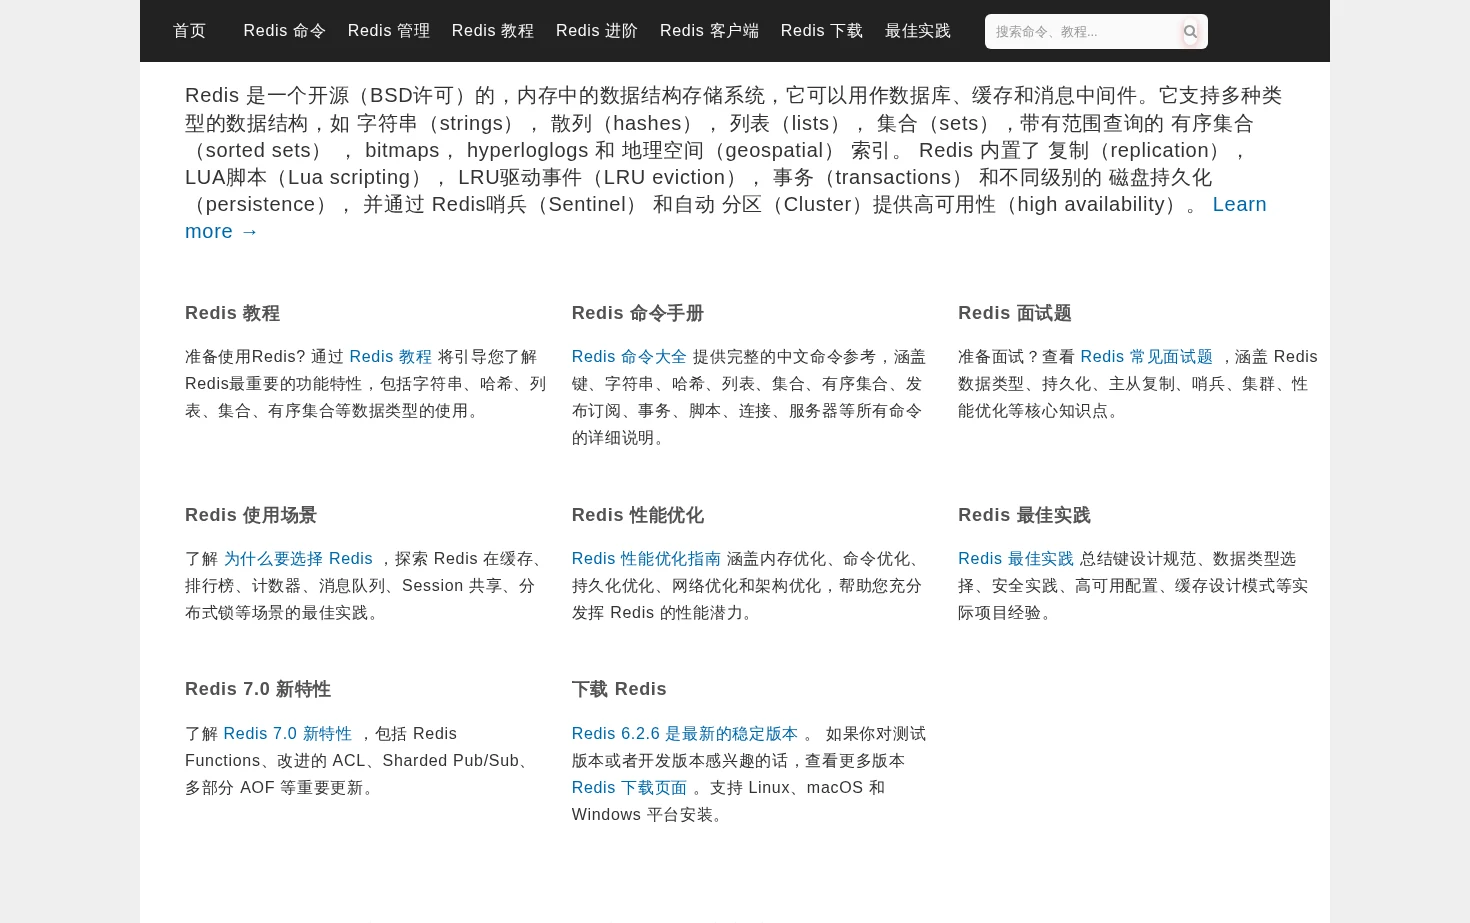
Task: Open the 首页 nav item
Action: click(x=190, y=31)
